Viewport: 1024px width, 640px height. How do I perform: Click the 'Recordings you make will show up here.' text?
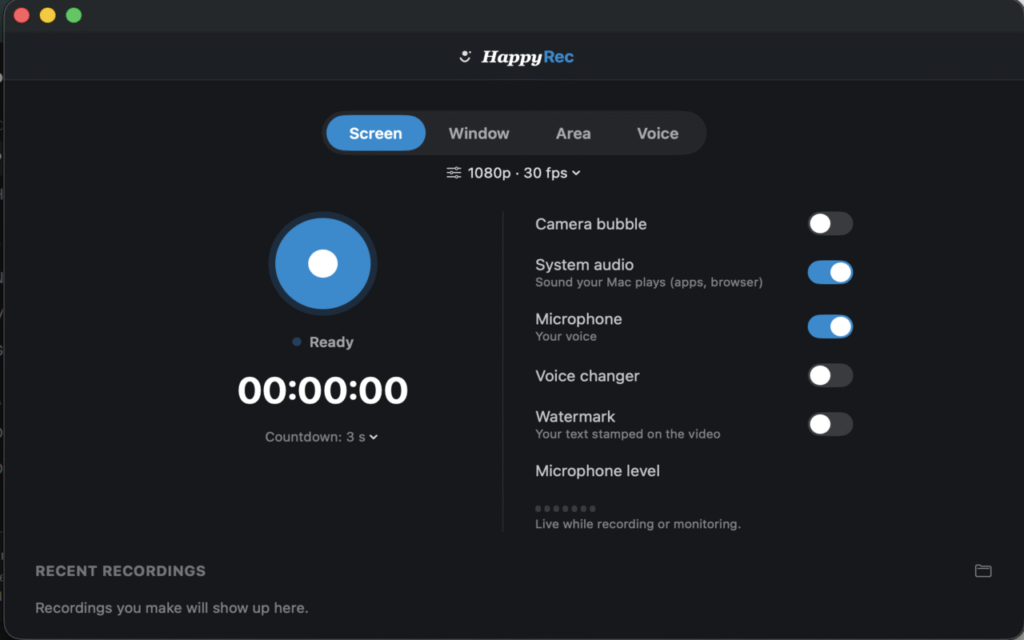(x=172, y=608)
